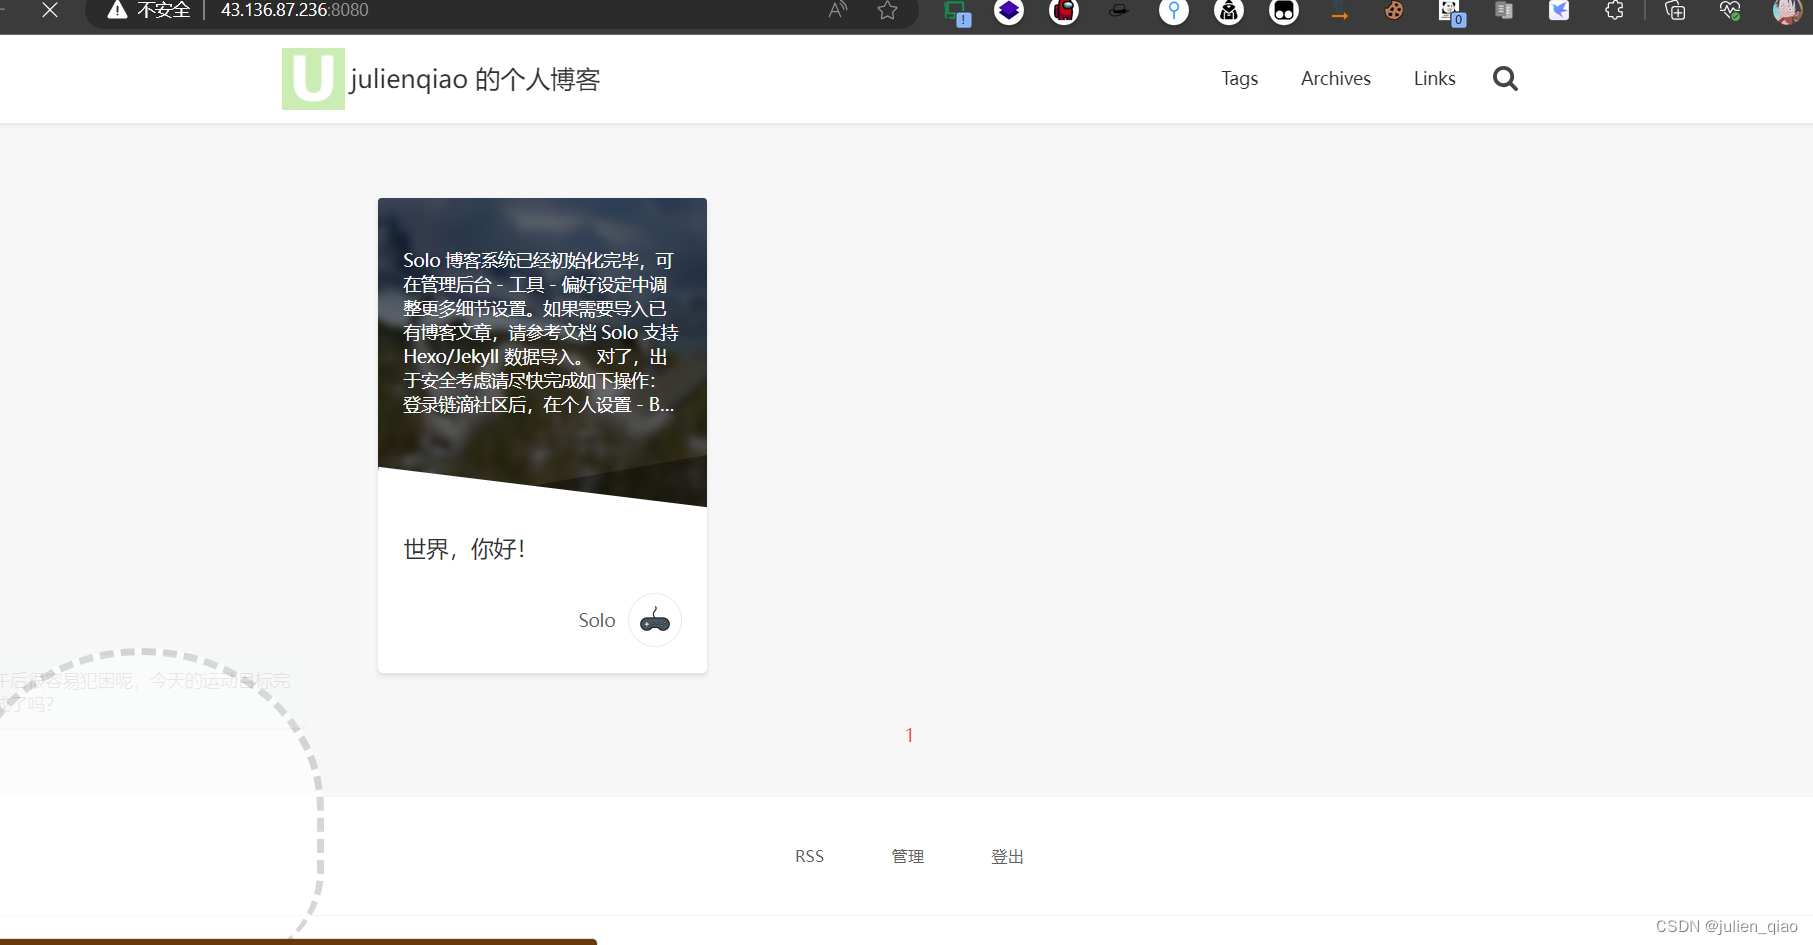Open the orange arrow extension icon
The width and height of the screenshot is (1813, 945).
1339,12
